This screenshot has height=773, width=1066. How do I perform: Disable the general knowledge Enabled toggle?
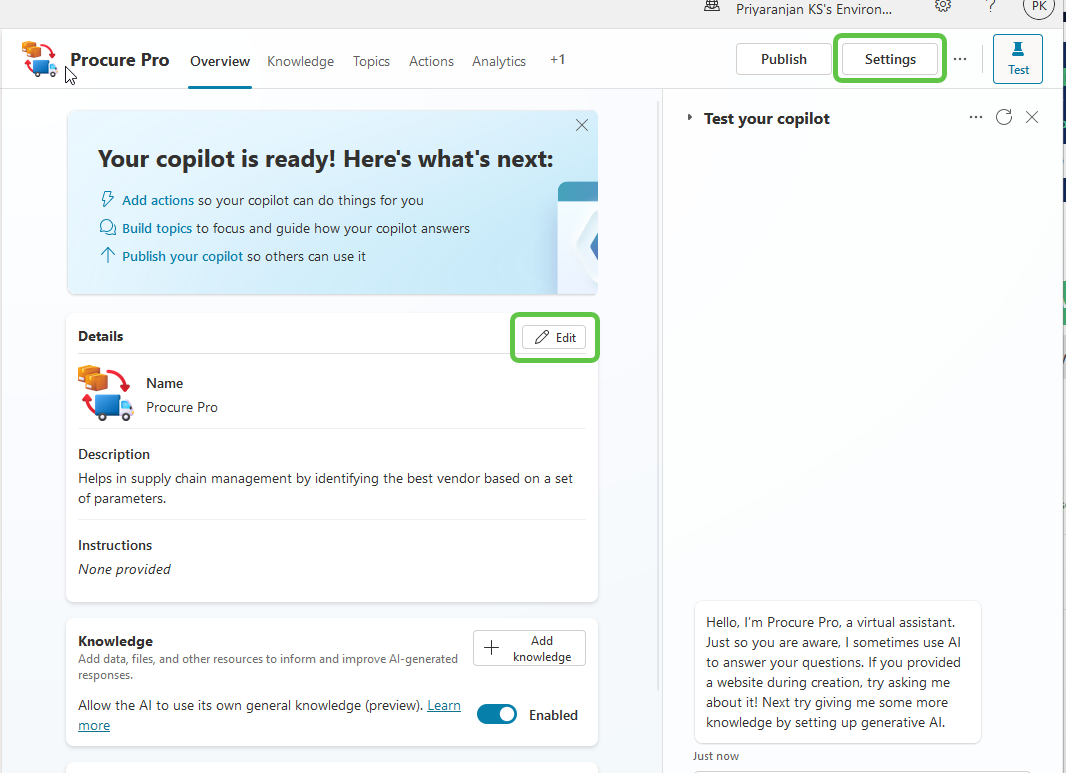tap(497, 714)
